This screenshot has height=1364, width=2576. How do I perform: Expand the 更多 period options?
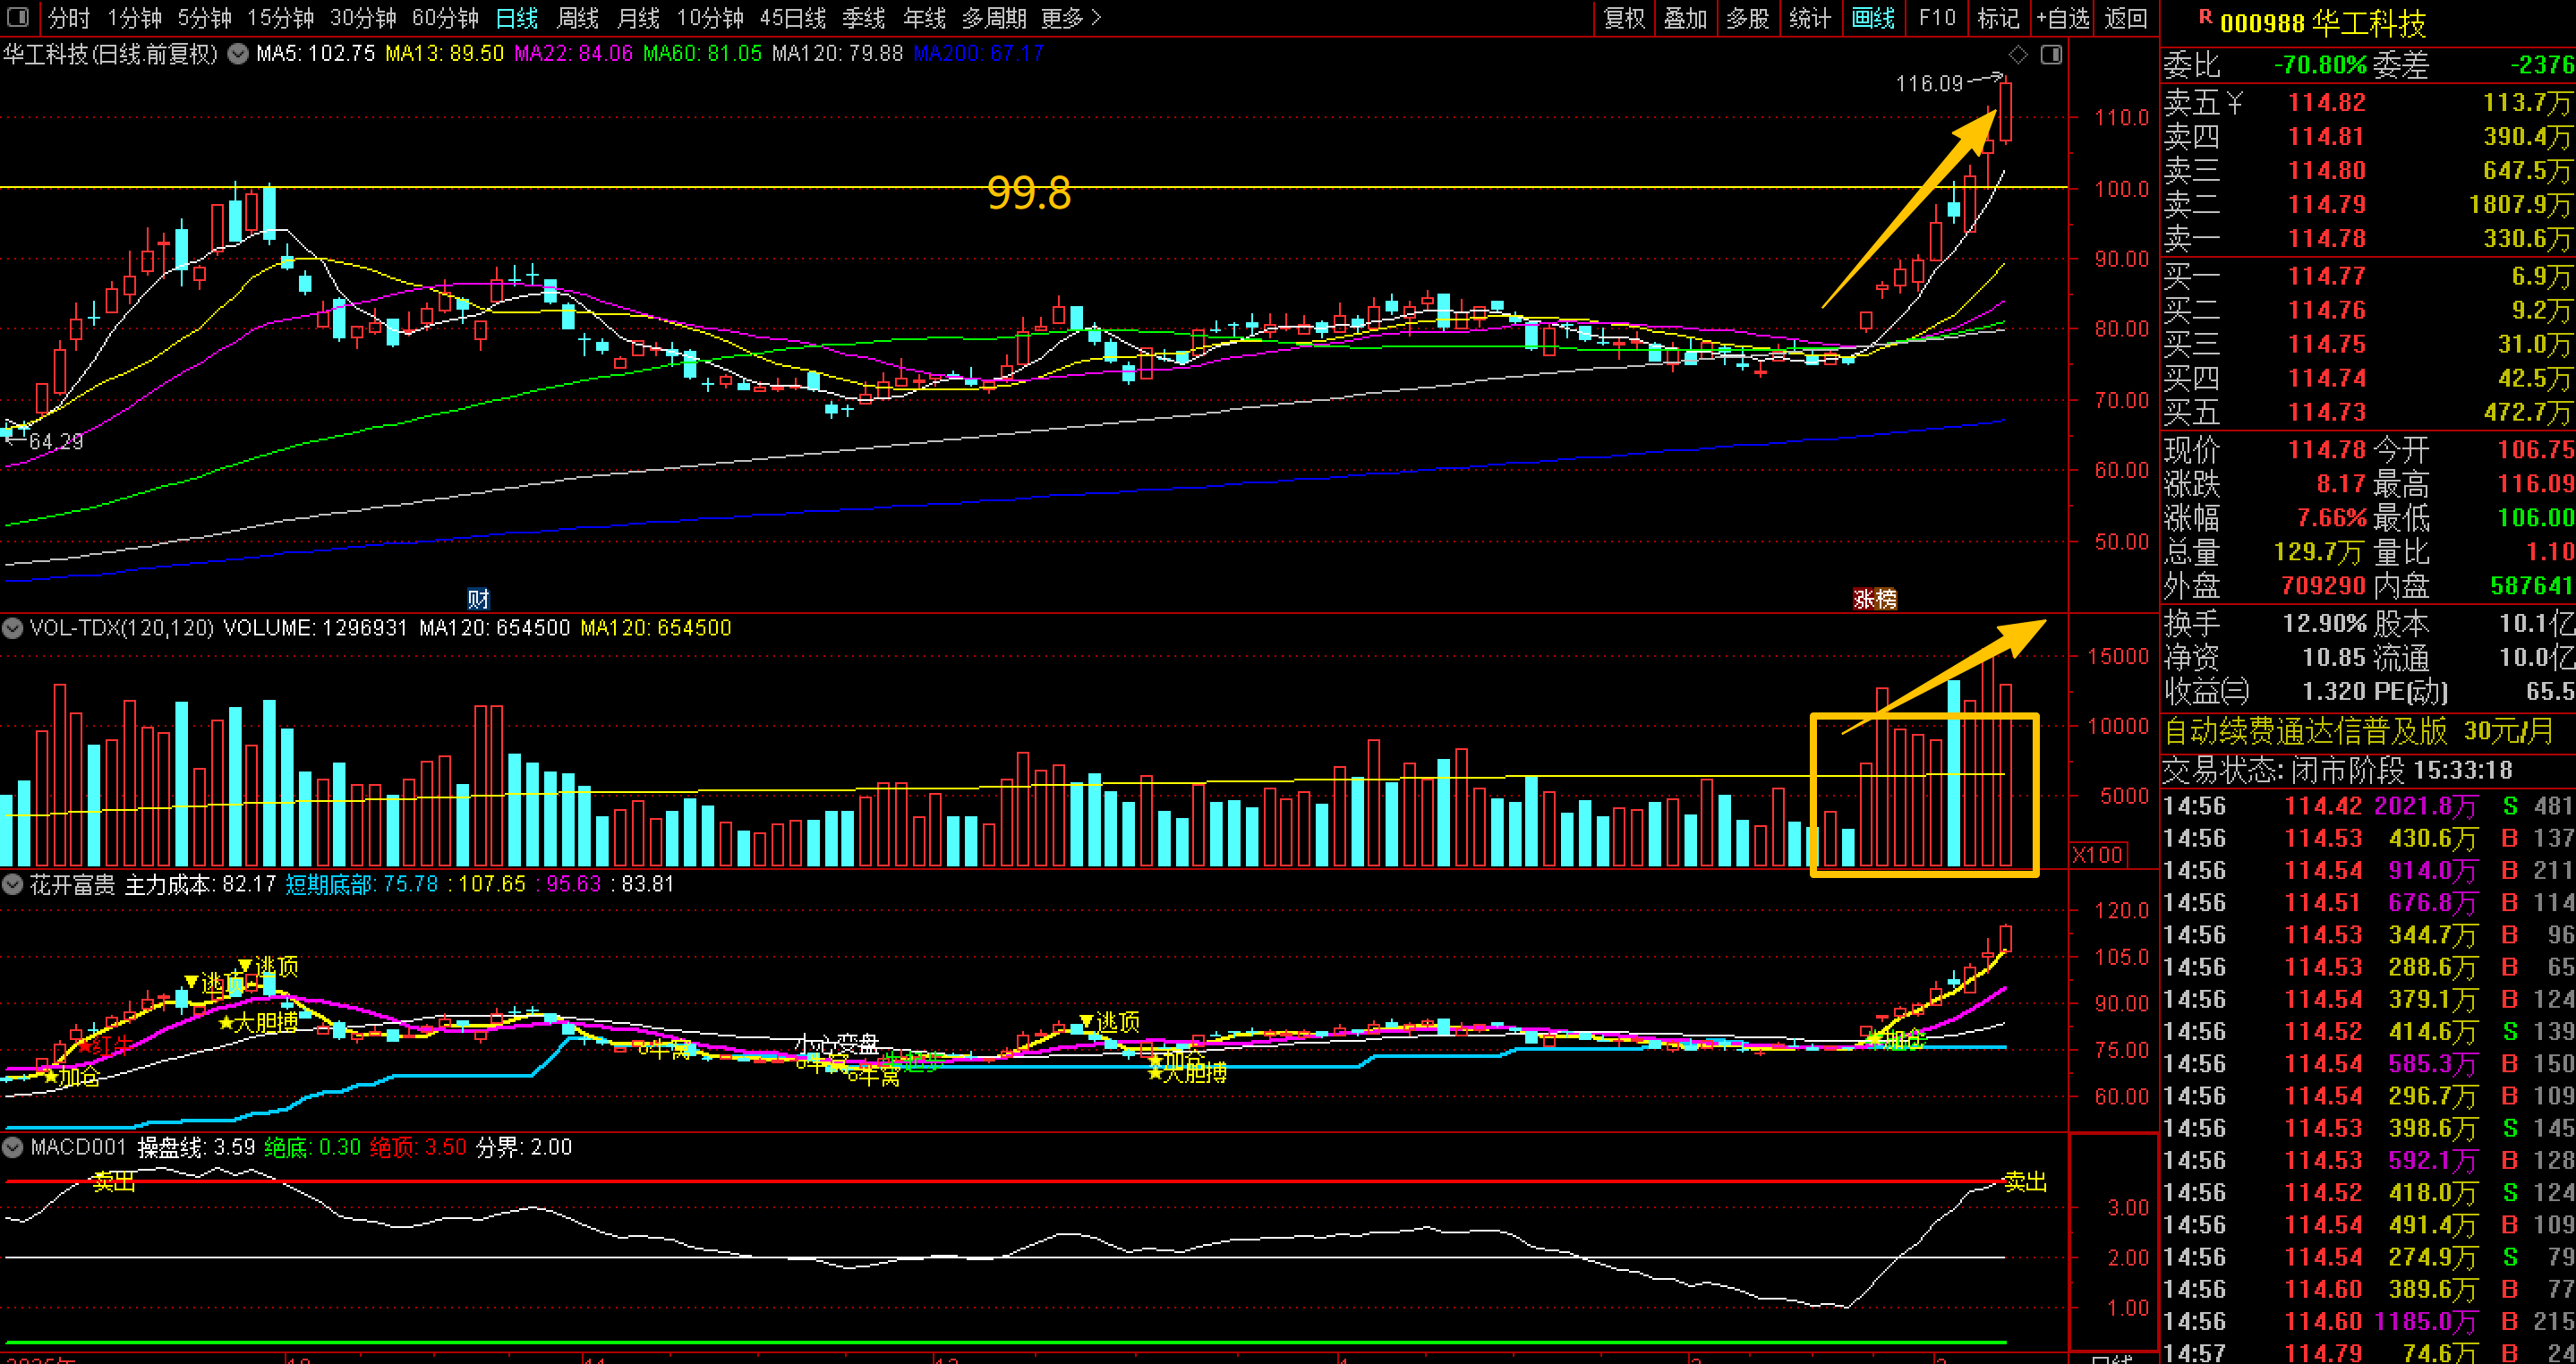pos(1070,18)
